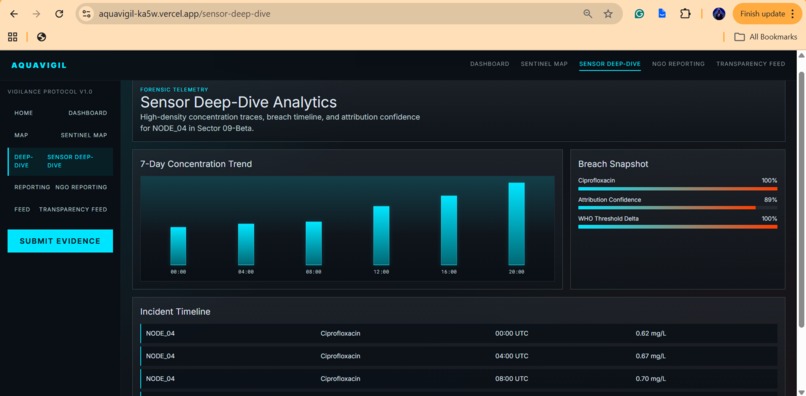Open Sentinel Map in top navigation

544,64
